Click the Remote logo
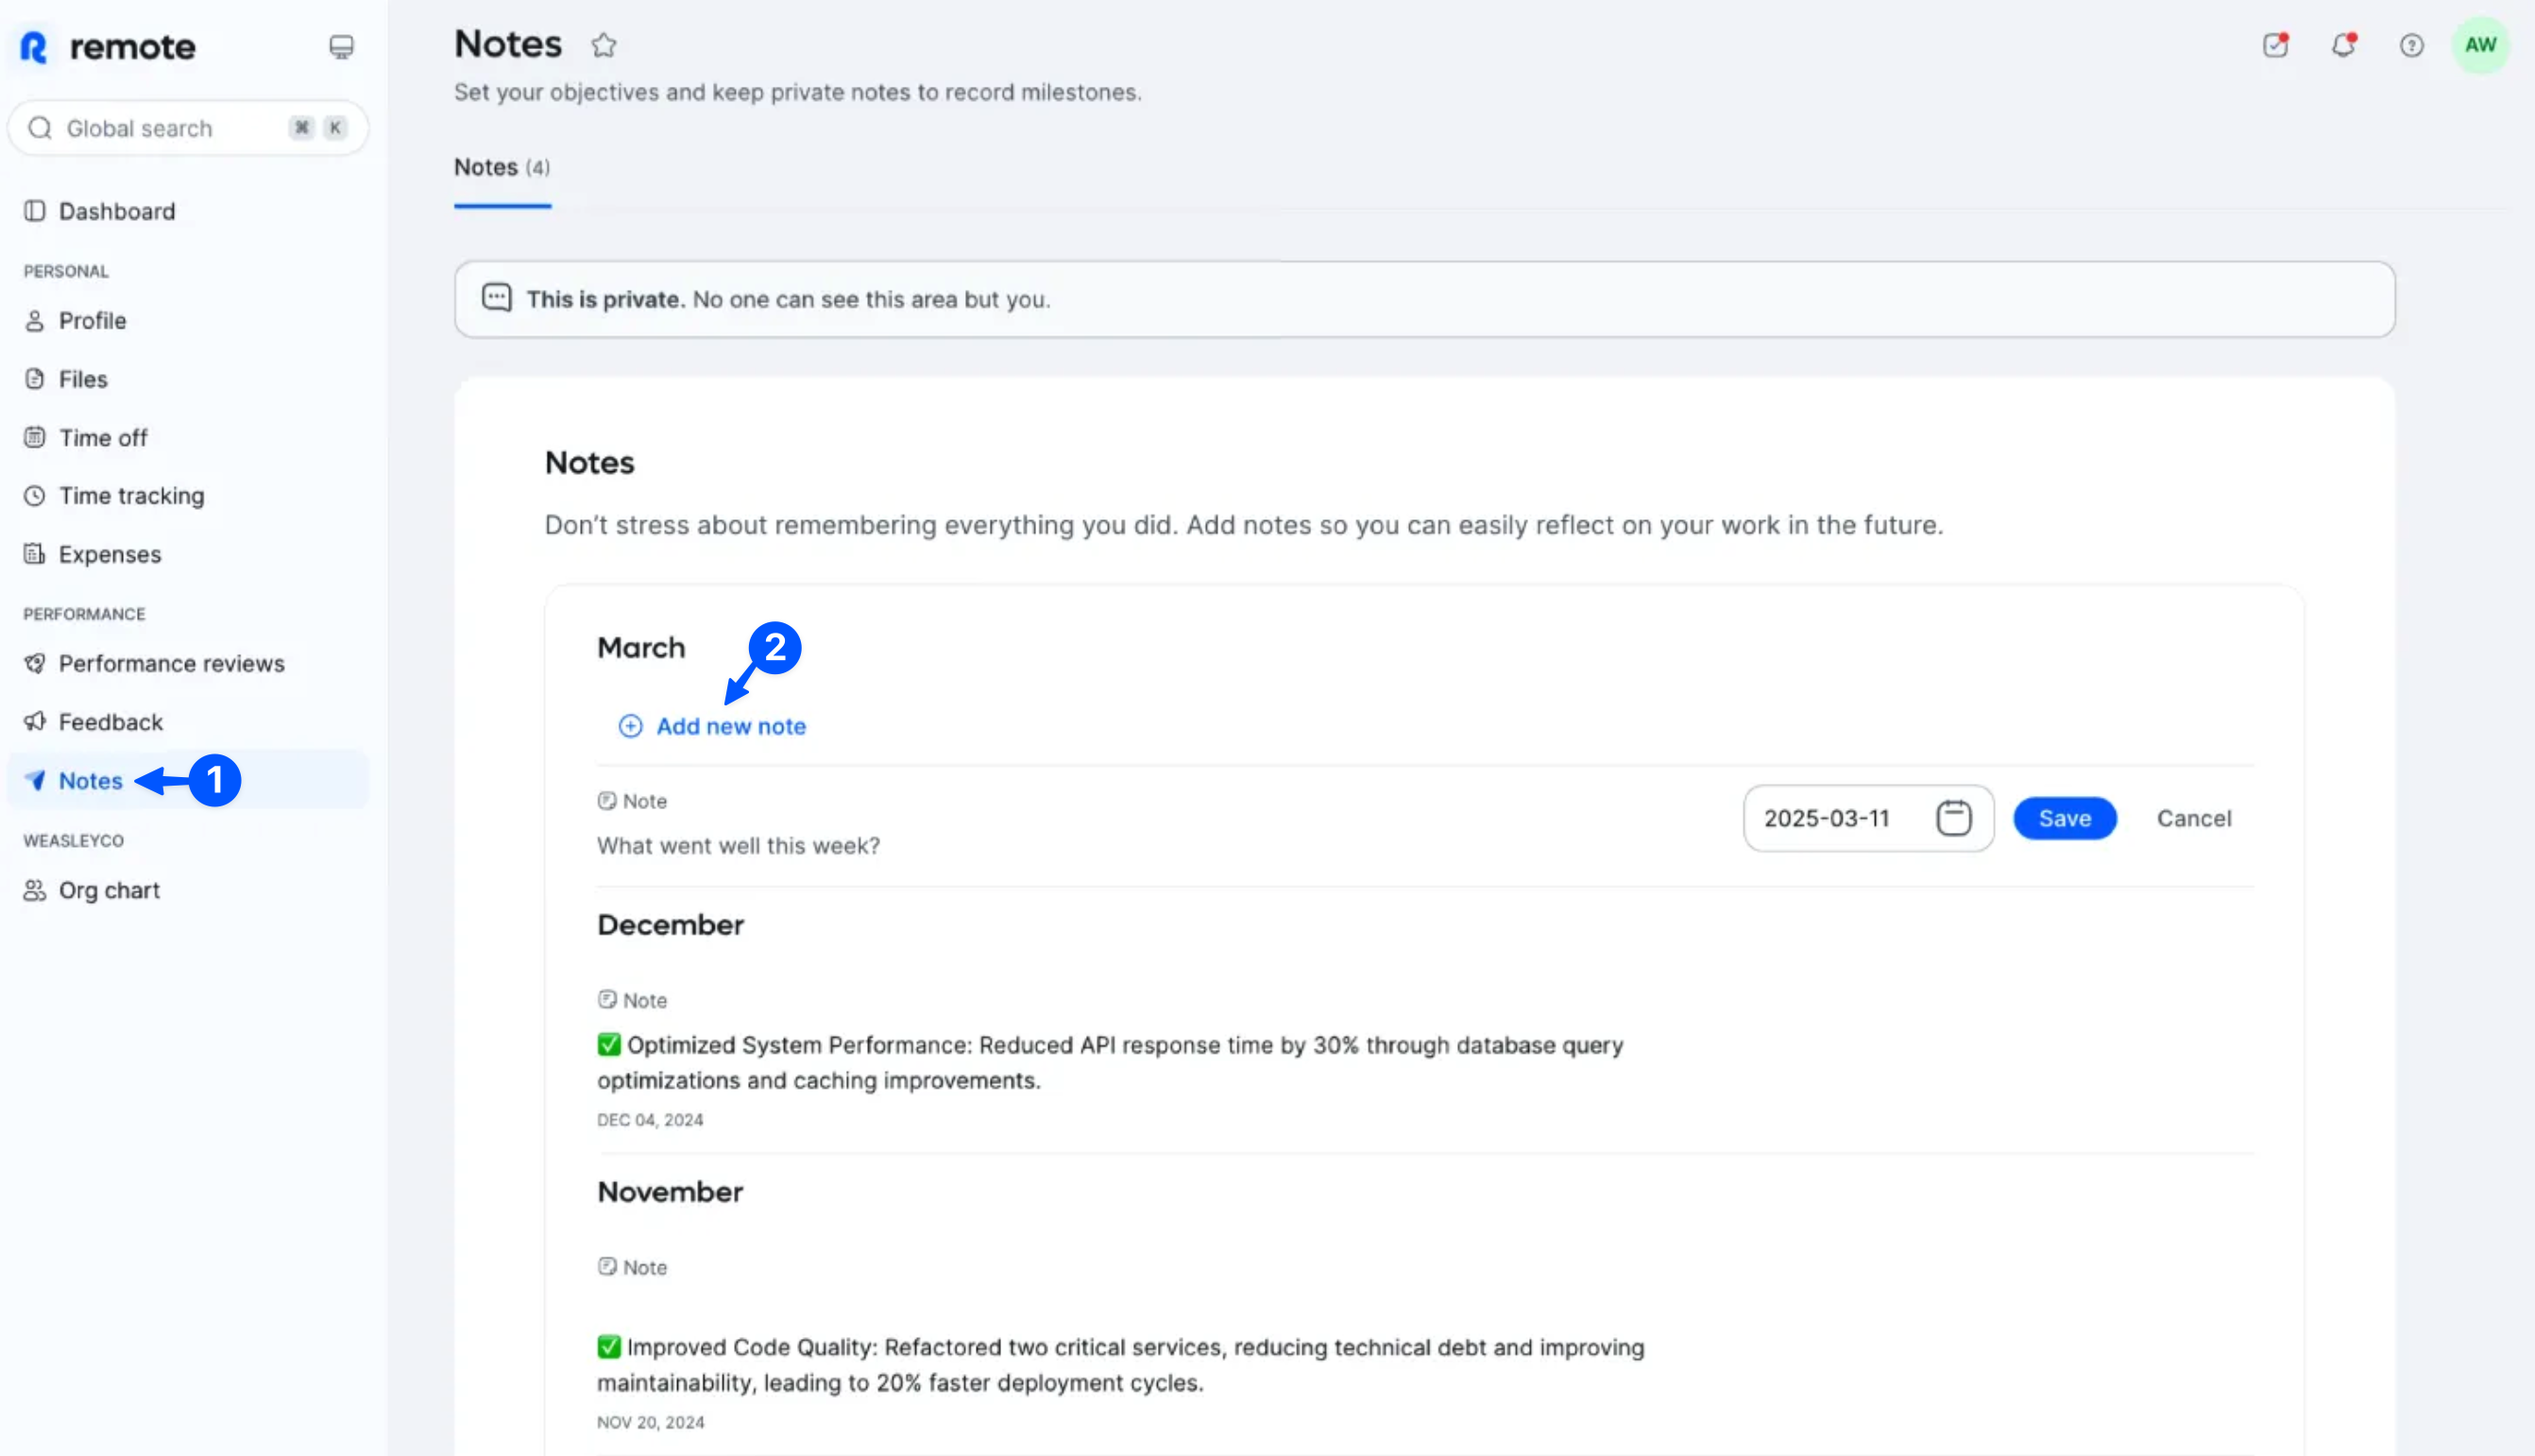The height and width of the screenshot is (1456, 2535). (108, 47)
